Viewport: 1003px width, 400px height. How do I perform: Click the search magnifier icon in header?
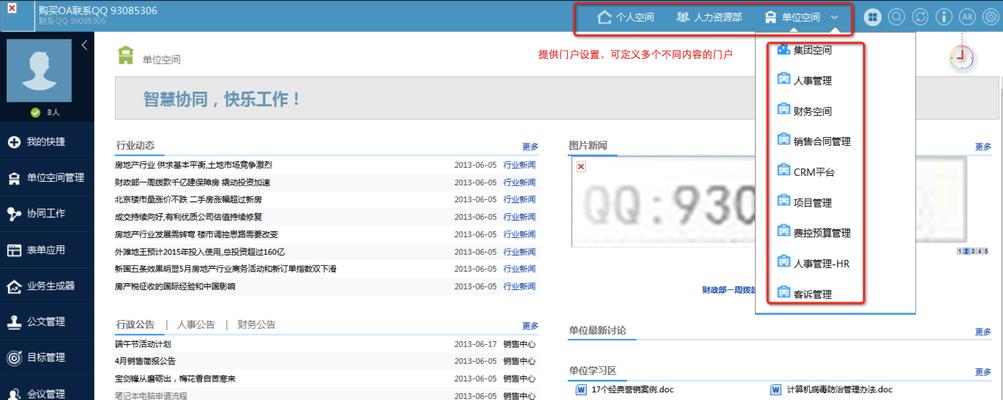pos(896,17)
